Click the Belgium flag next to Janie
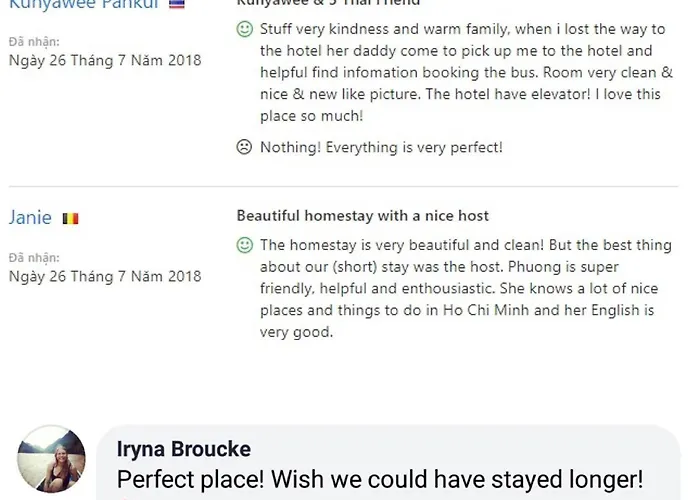 click(x=70, y=218)
